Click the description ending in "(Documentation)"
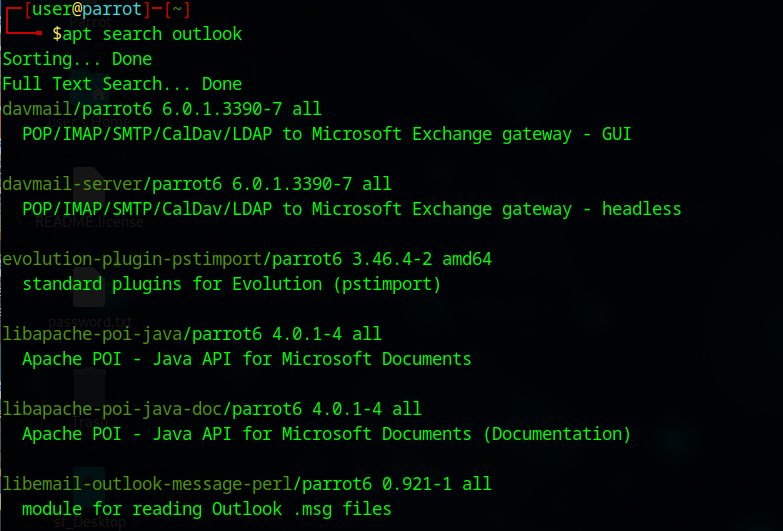The height and width of the screenshot is (531, 783). [x=326, y=434]
